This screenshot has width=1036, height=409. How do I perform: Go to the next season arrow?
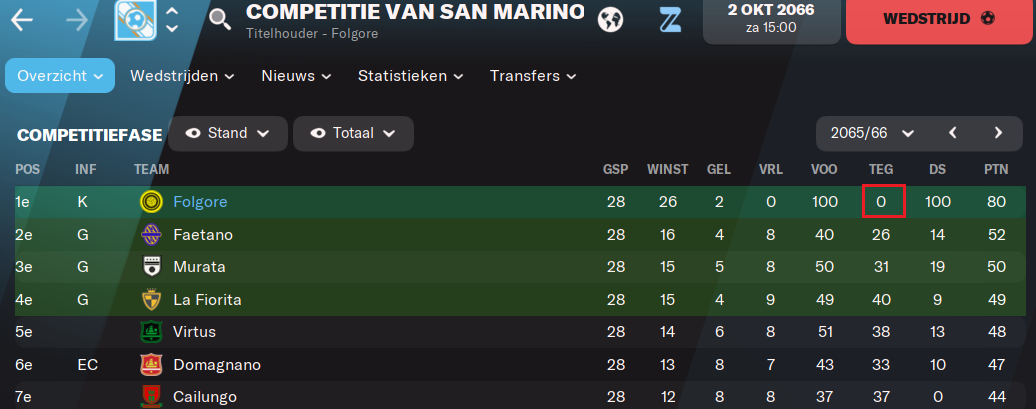coord(998,133)
